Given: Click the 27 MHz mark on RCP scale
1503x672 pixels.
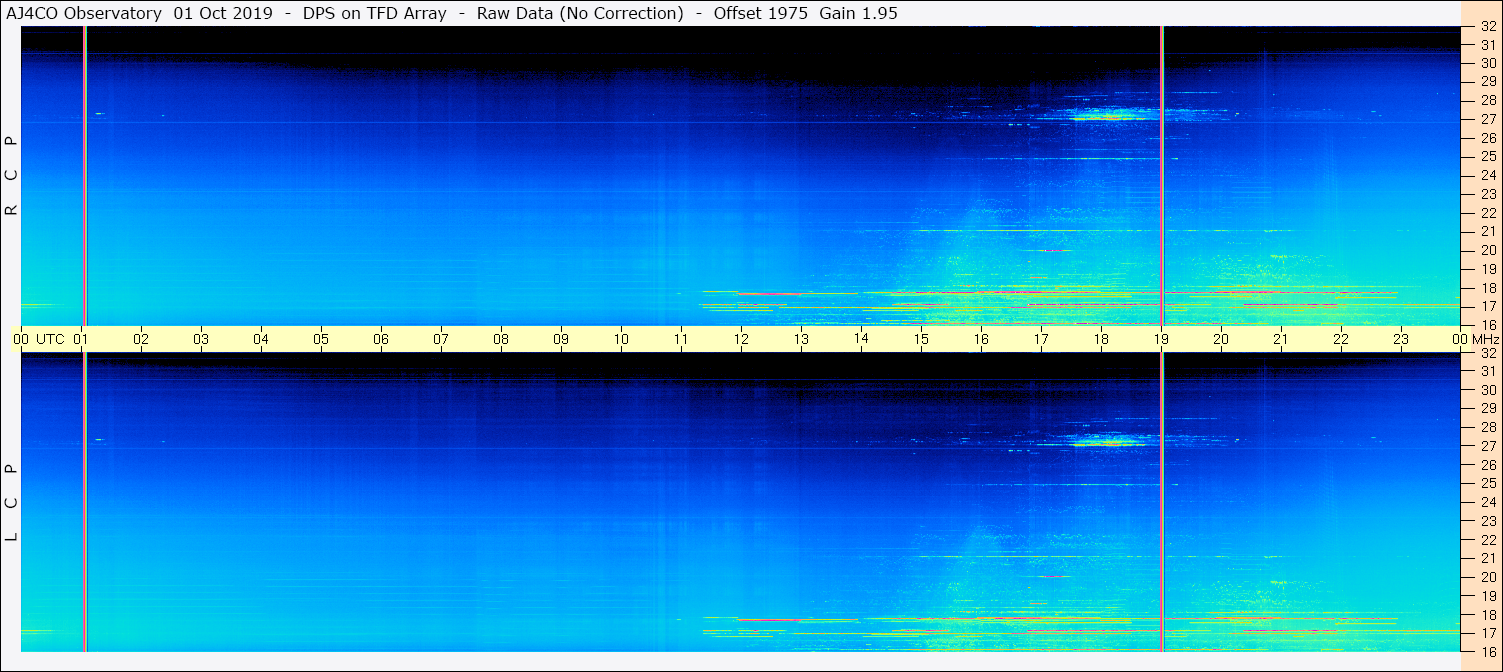Looking at the screenshot, I should pyautogui.click(x=1487, y=119).
